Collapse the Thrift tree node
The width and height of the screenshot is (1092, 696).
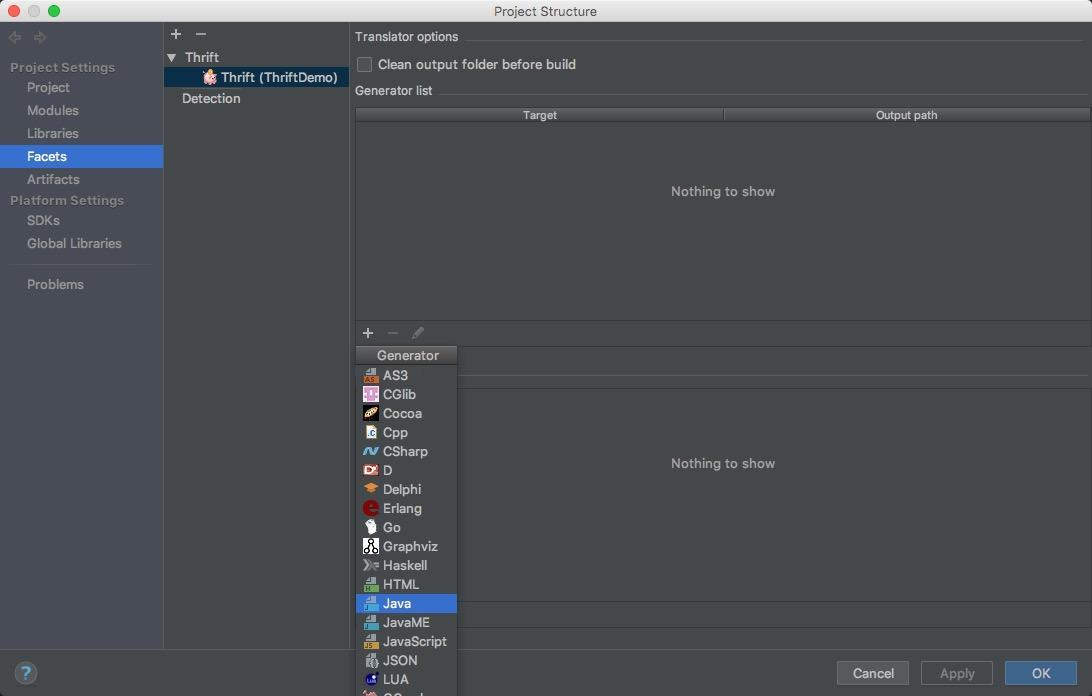coord(171,57)
